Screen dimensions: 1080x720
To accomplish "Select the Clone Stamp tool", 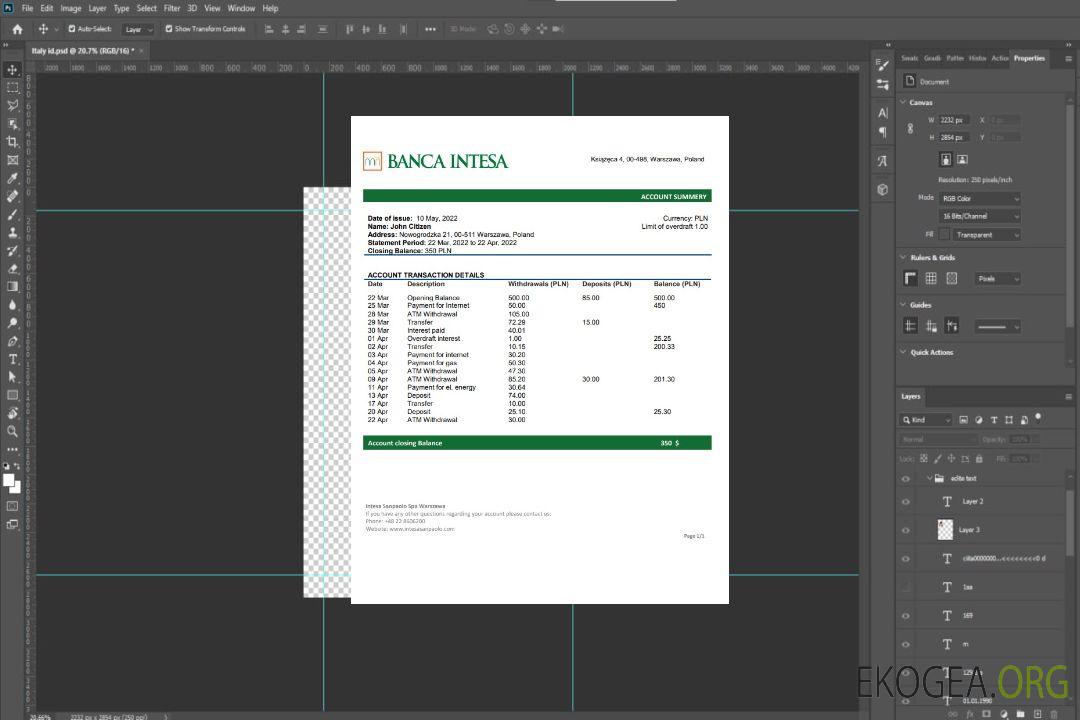I will click(12, 233).
